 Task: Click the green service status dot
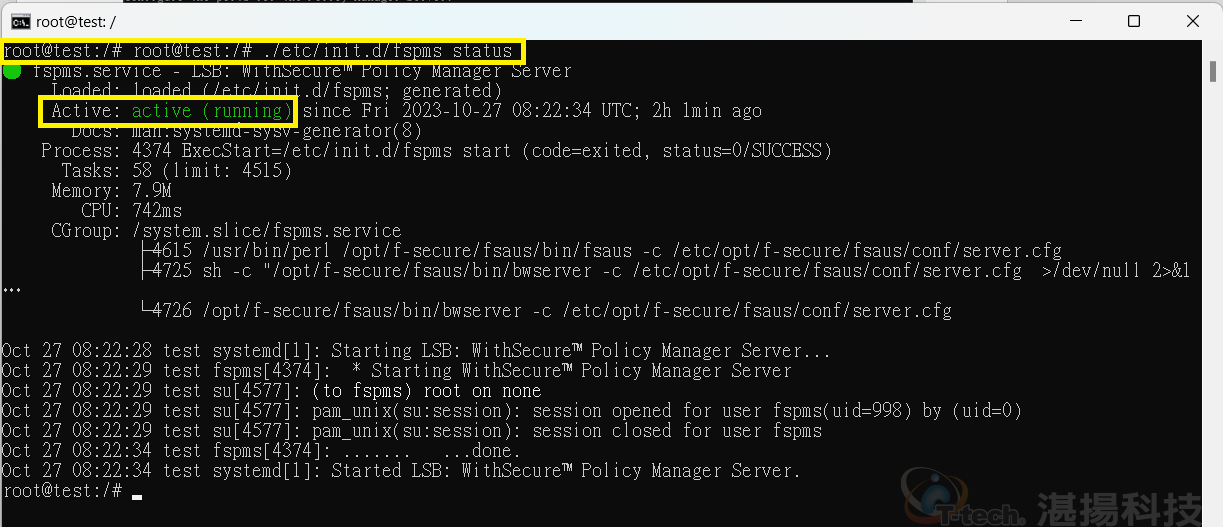(x=12, y=71)
